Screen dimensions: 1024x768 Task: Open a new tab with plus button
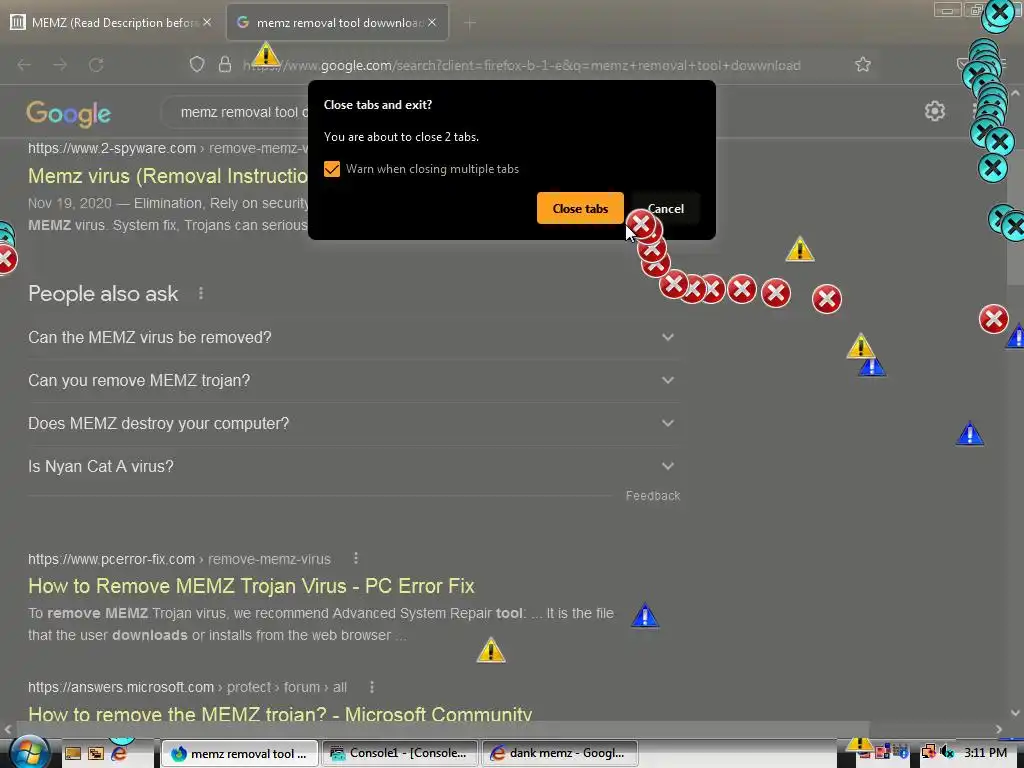[470, 24]
